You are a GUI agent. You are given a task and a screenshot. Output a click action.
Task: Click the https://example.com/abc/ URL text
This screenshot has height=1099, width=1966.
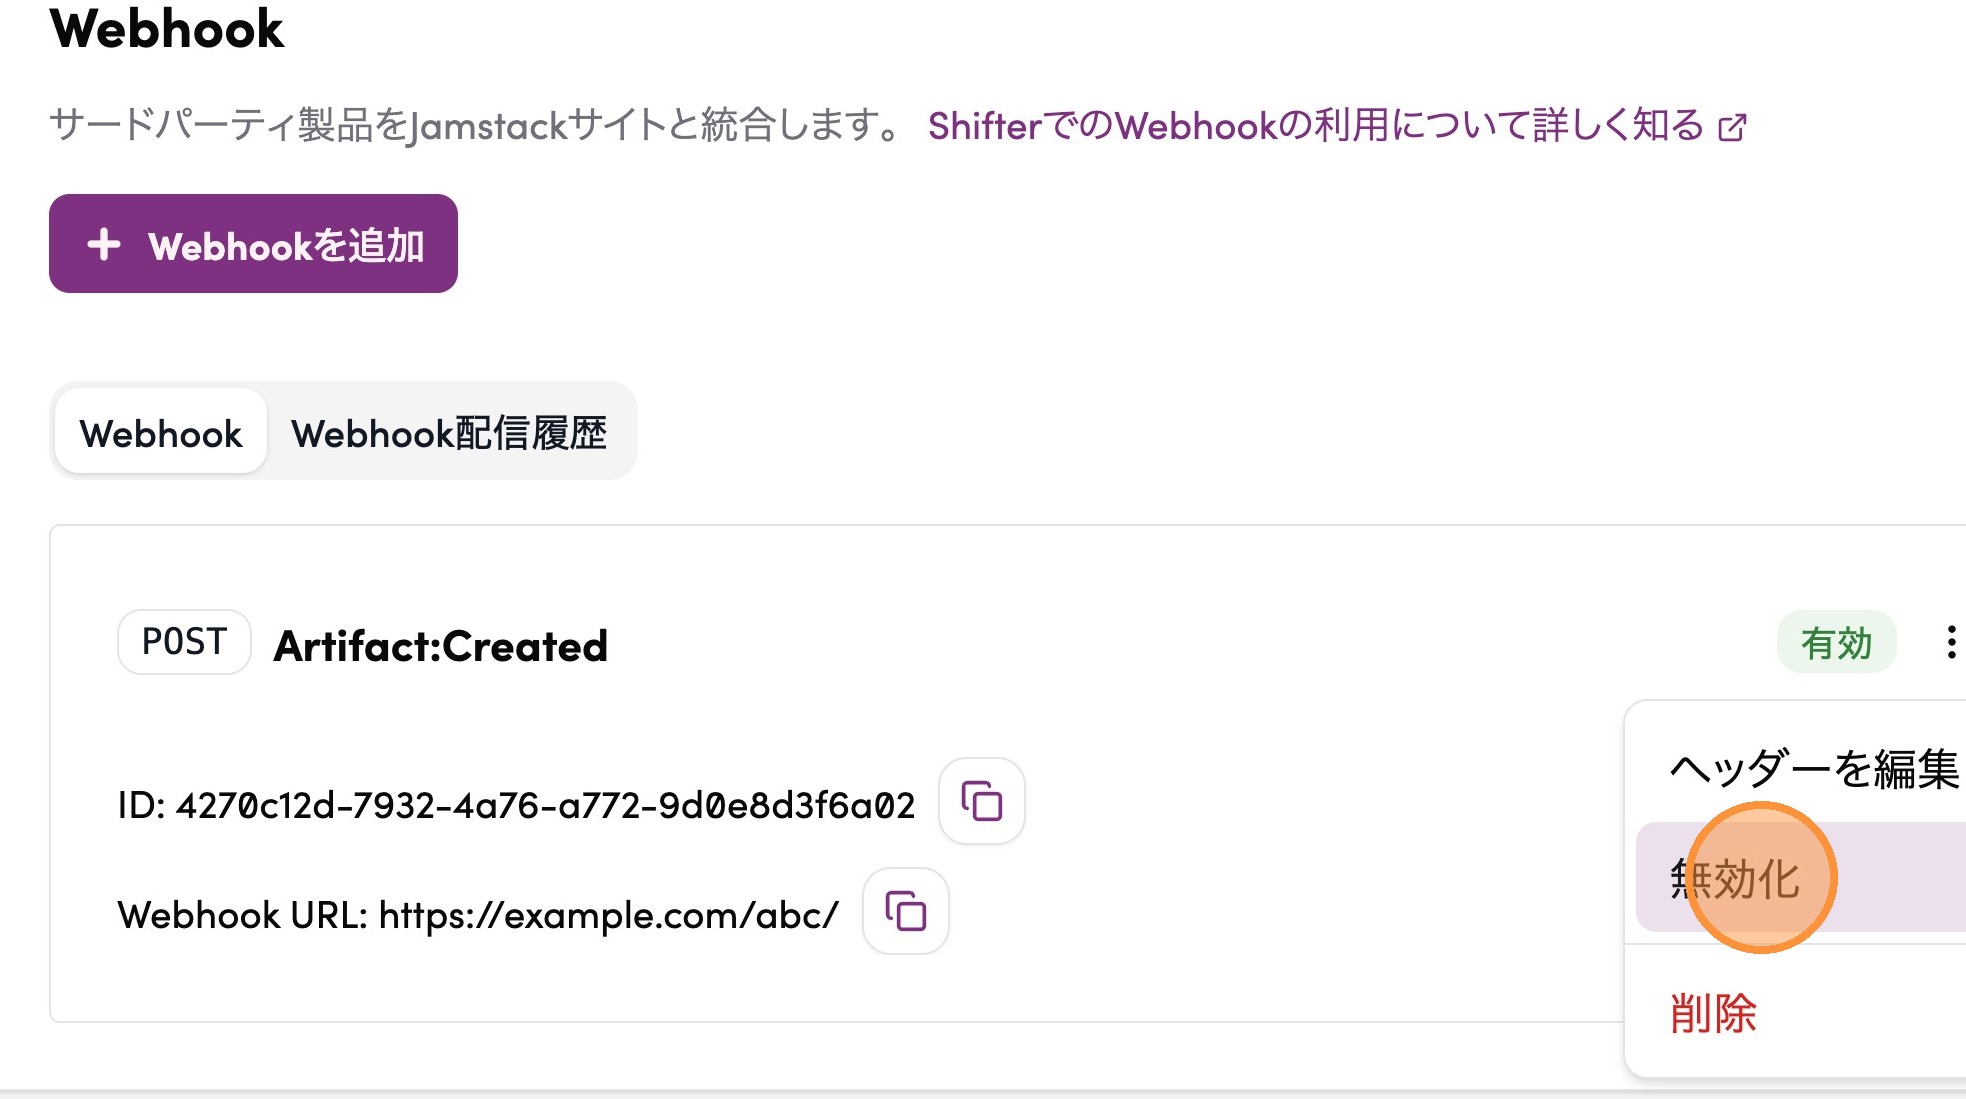tap(608, 915)
